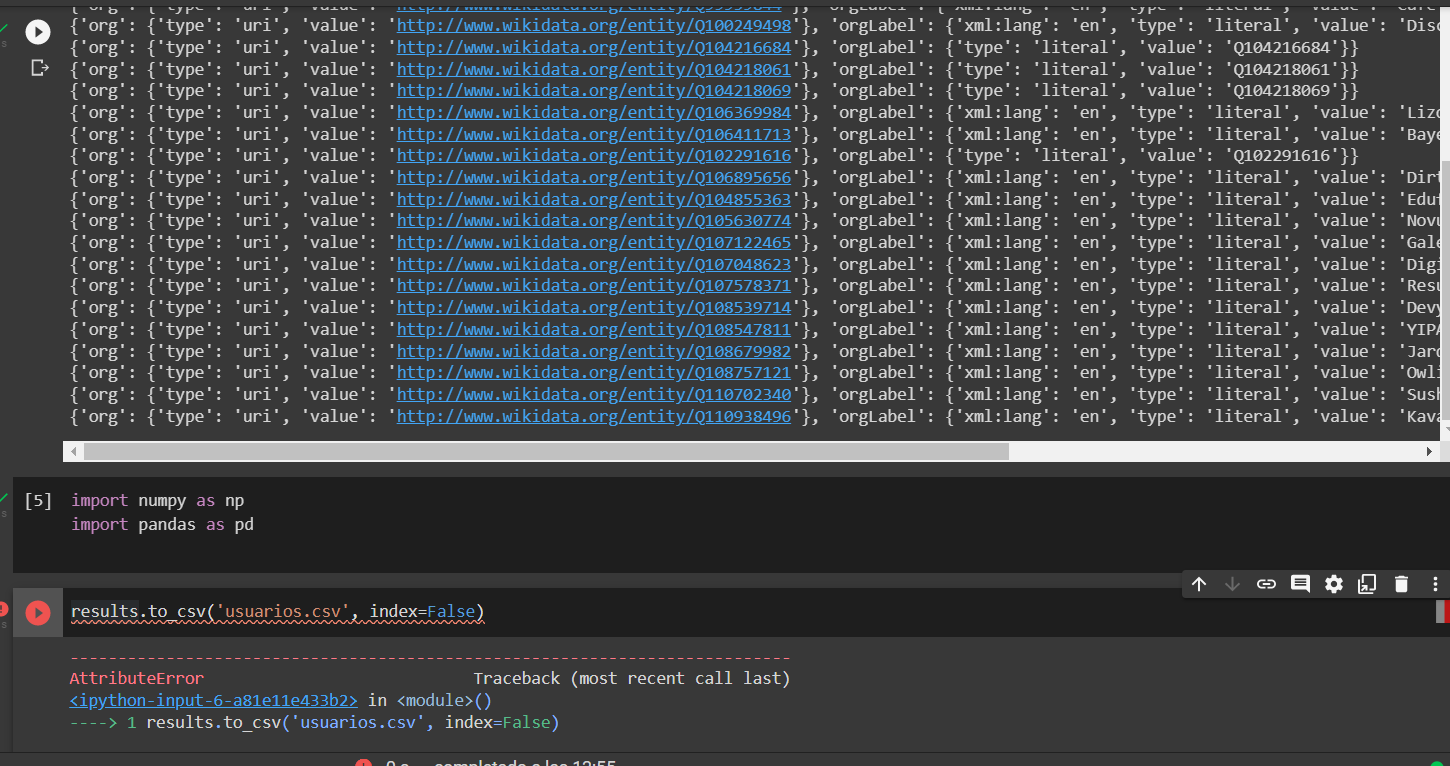This screenshot has width=1450, height=766.
Task: Move the selected cell down
Action: [1232, 584]
